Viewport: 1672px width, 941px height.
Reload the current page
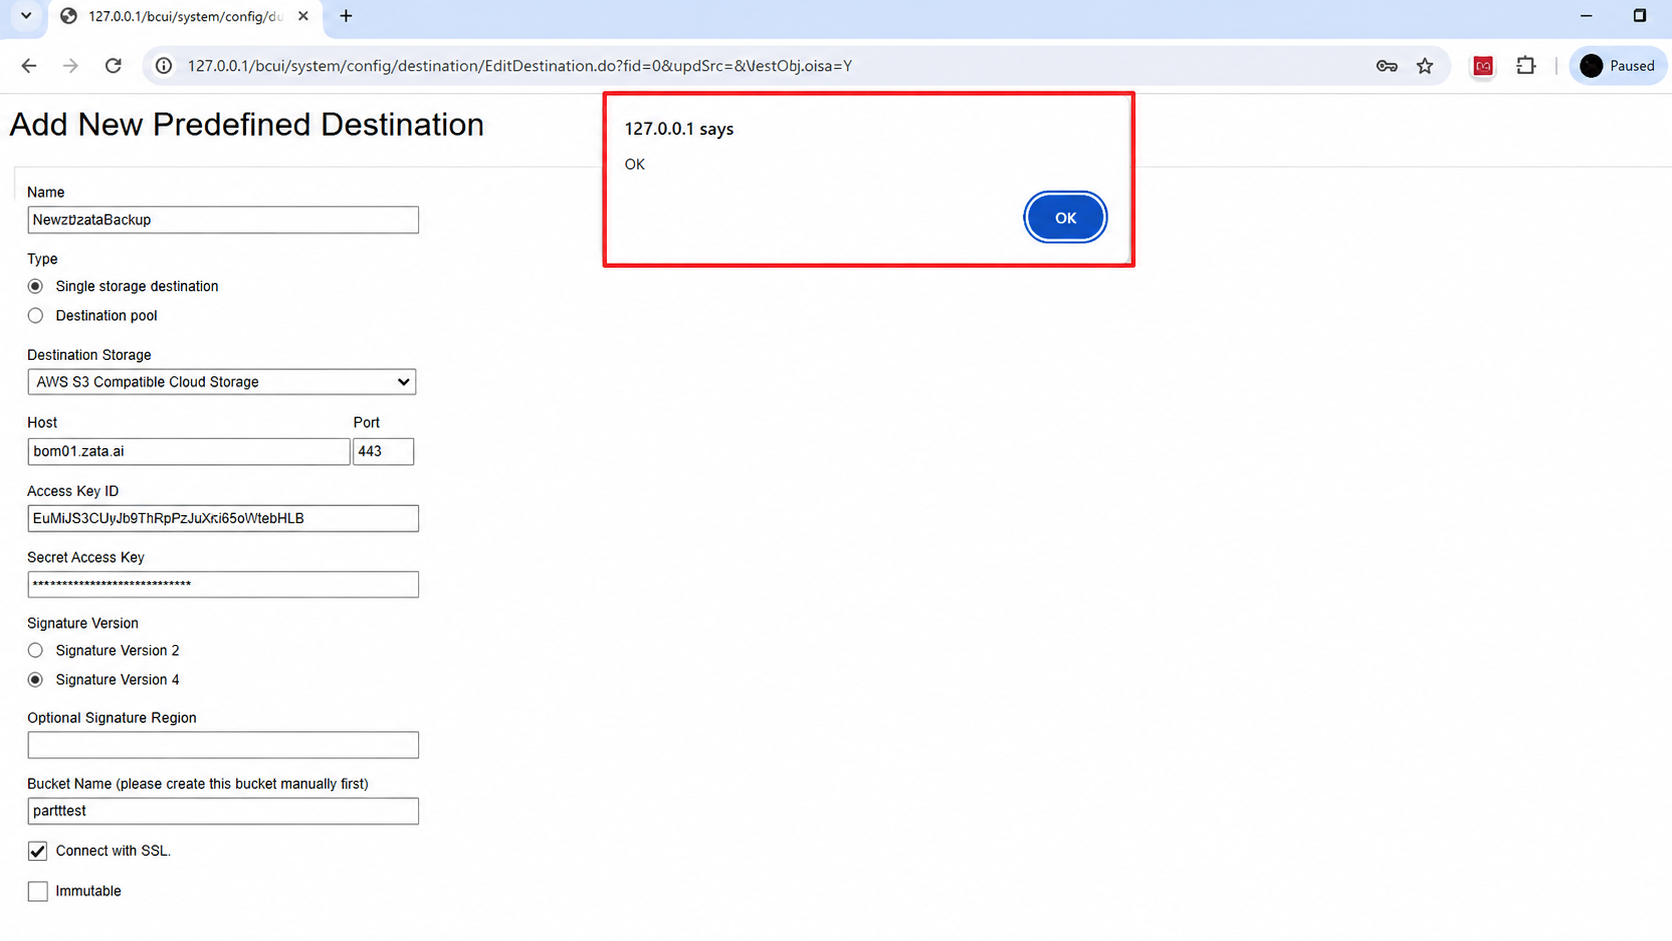[113, 66]
